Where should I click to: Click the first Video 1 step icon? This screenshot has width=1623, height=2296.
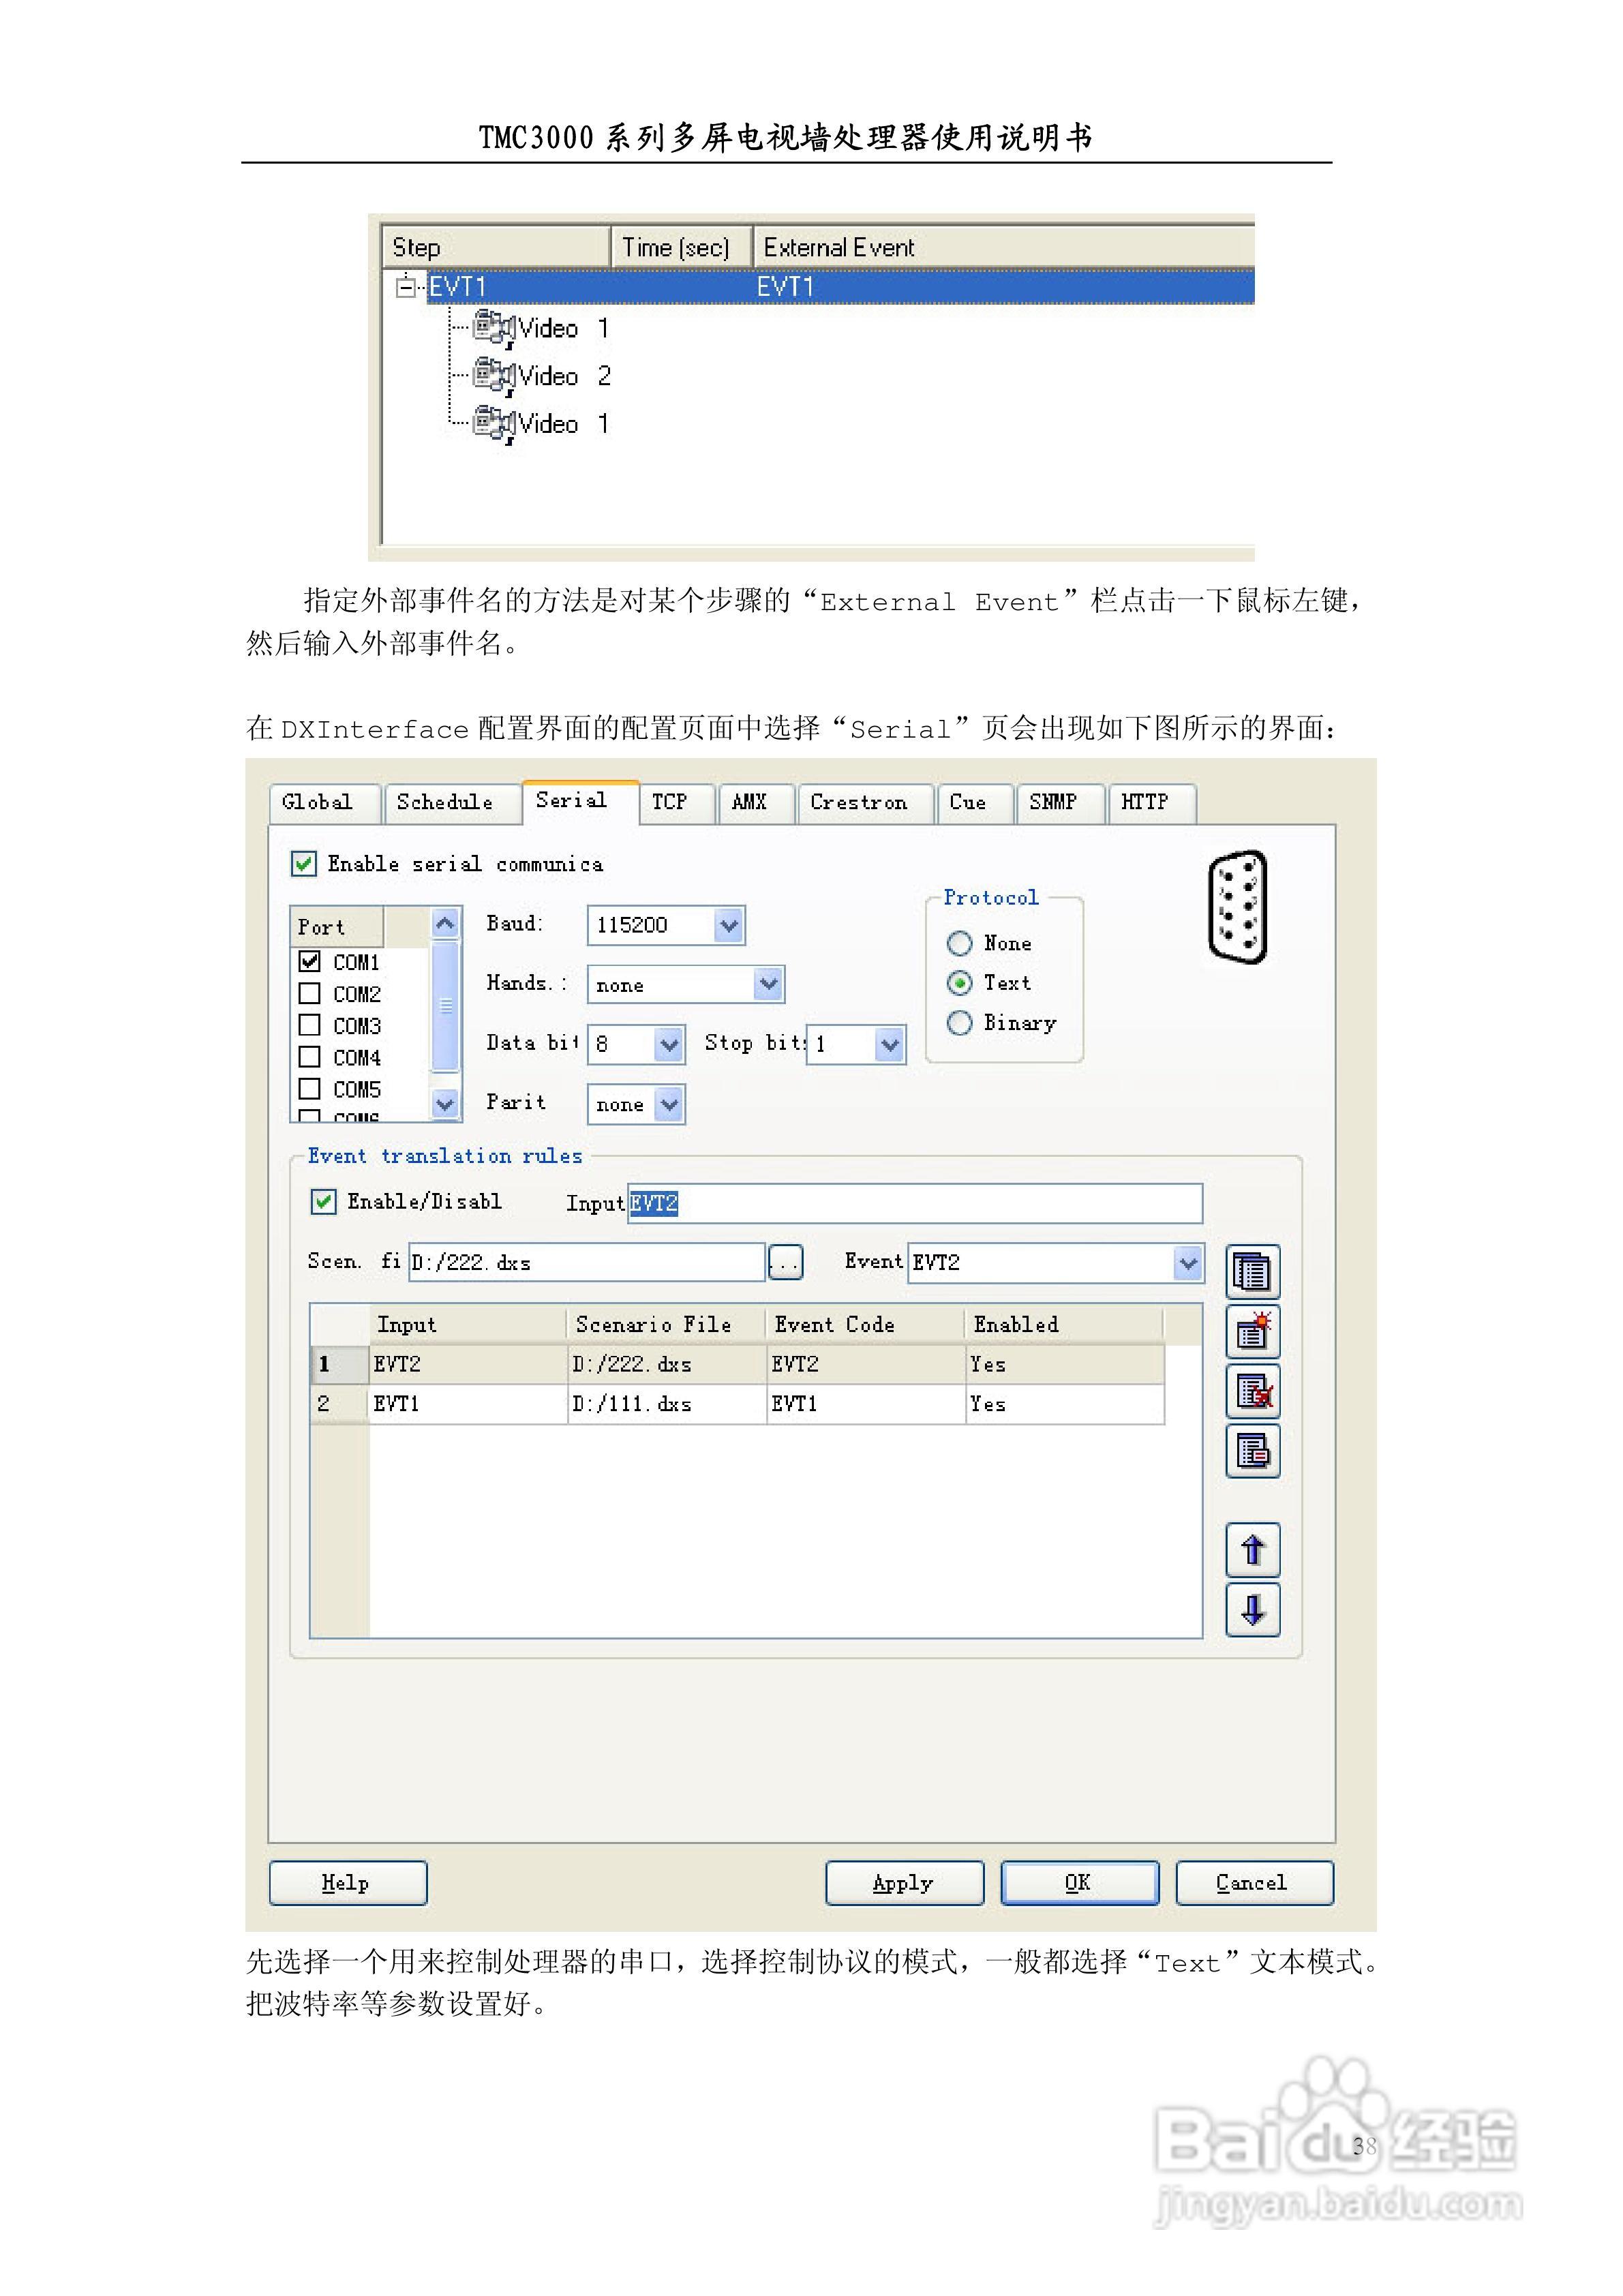[493, 327]
